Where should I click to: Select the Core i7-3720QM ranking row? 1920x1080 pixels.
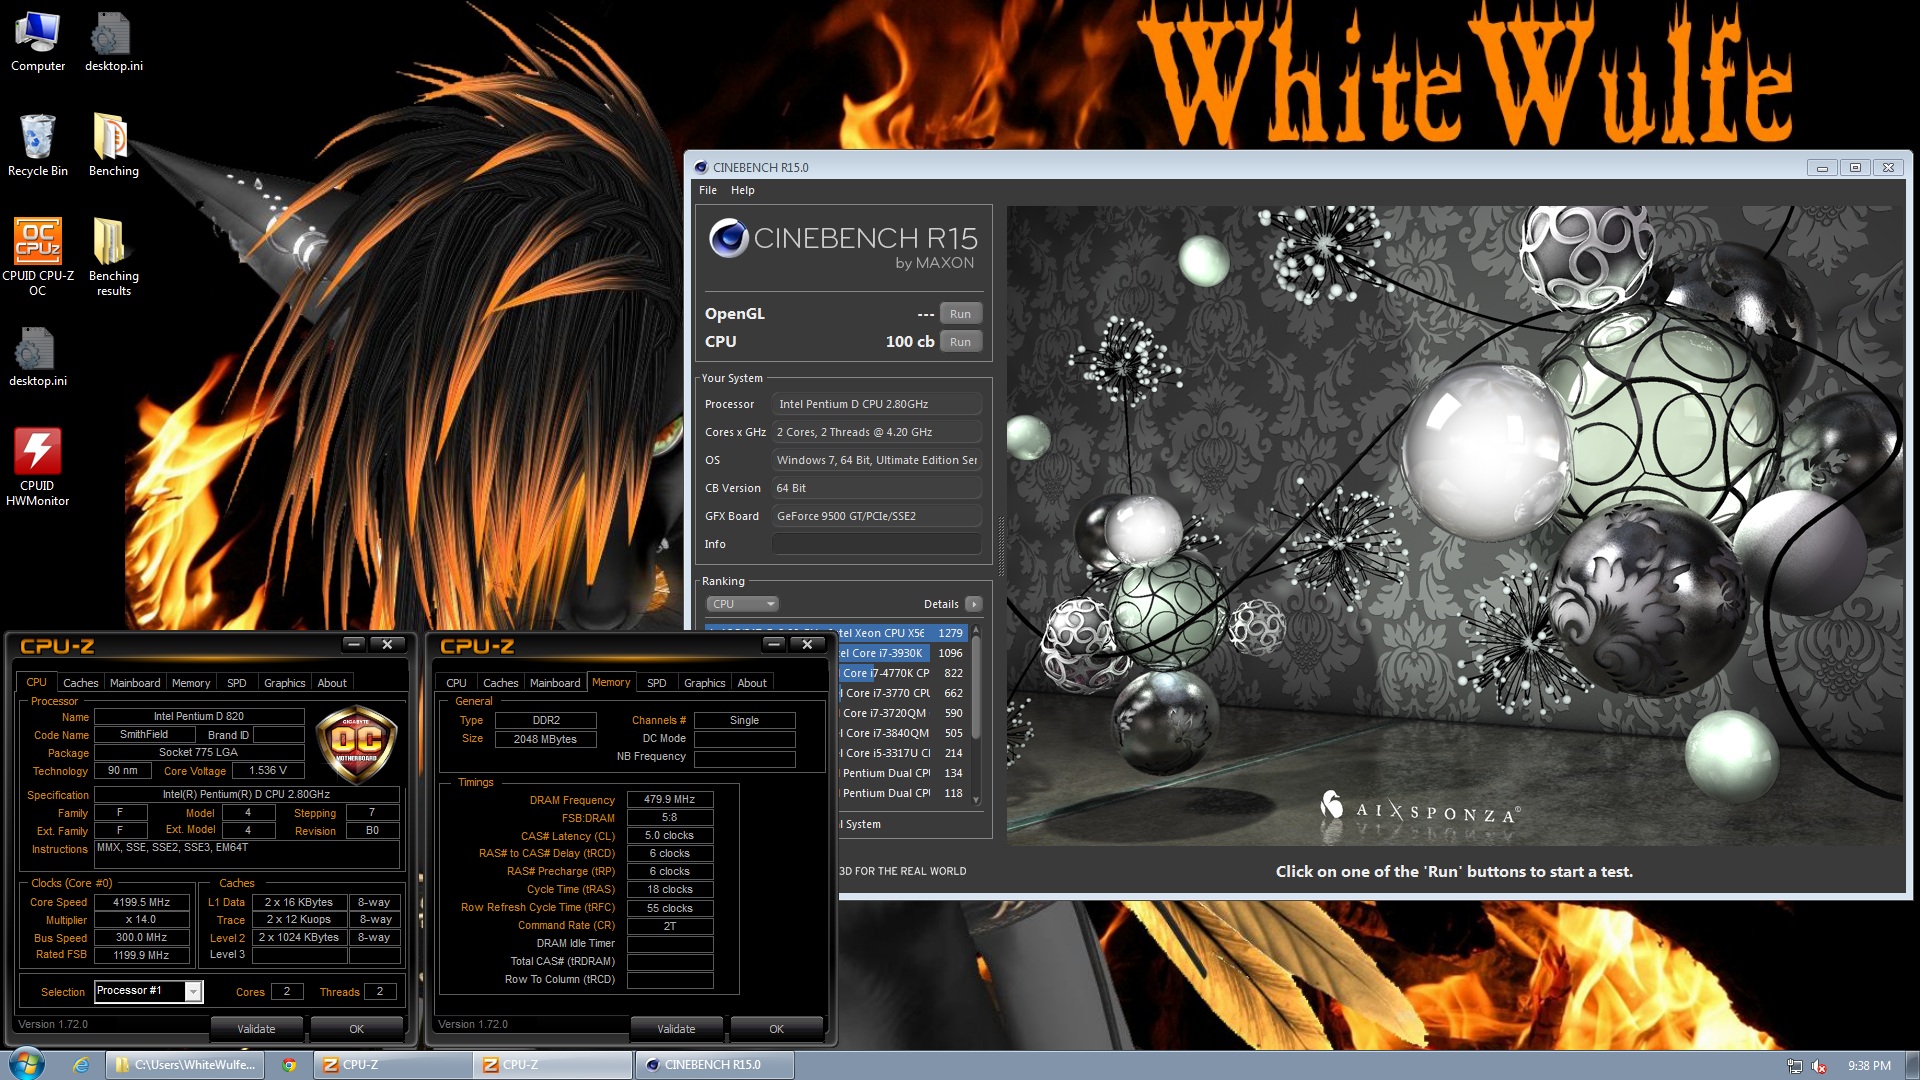902,713
